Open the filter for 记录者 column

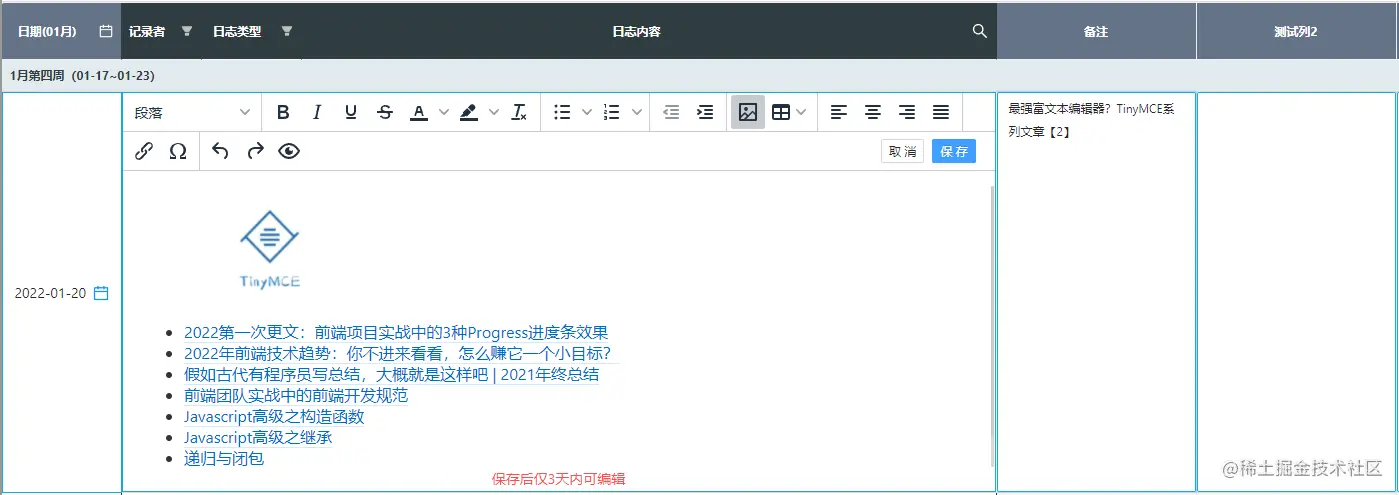(186, 31)
